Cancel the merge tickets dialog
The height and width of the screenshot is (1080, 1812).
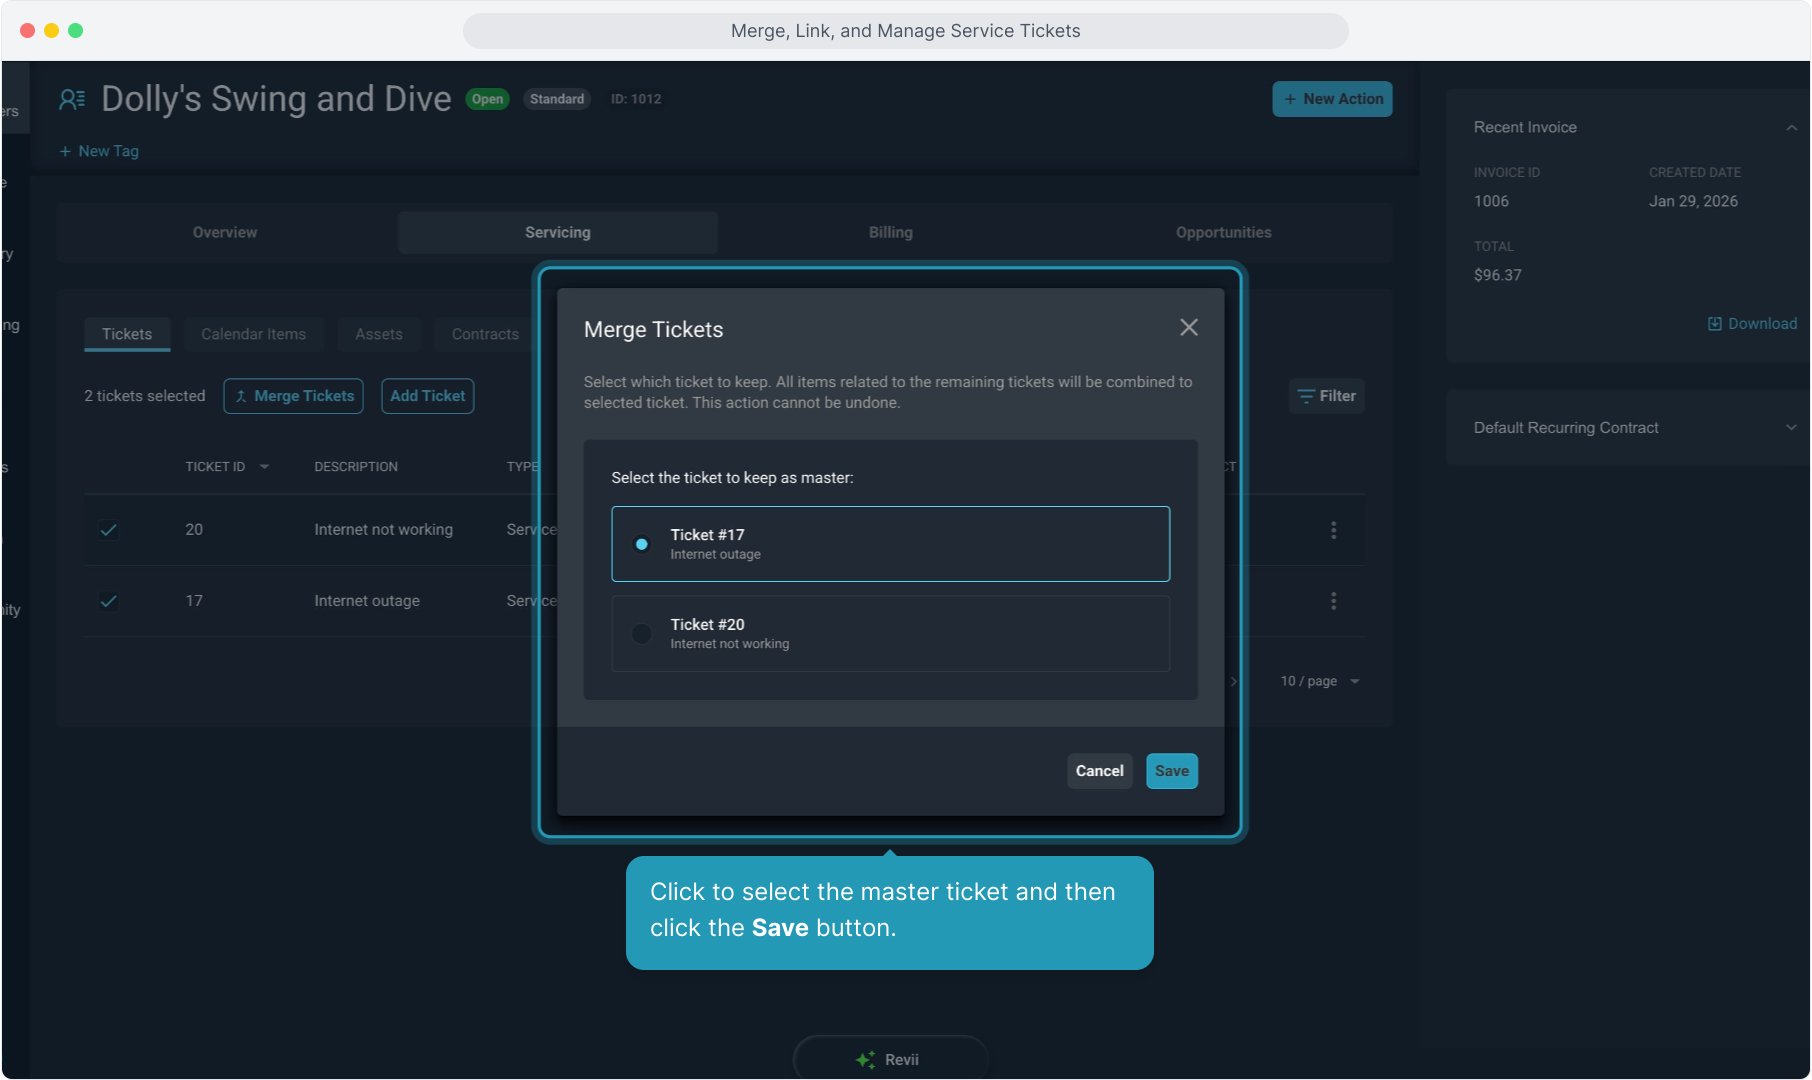[1099, 771]
